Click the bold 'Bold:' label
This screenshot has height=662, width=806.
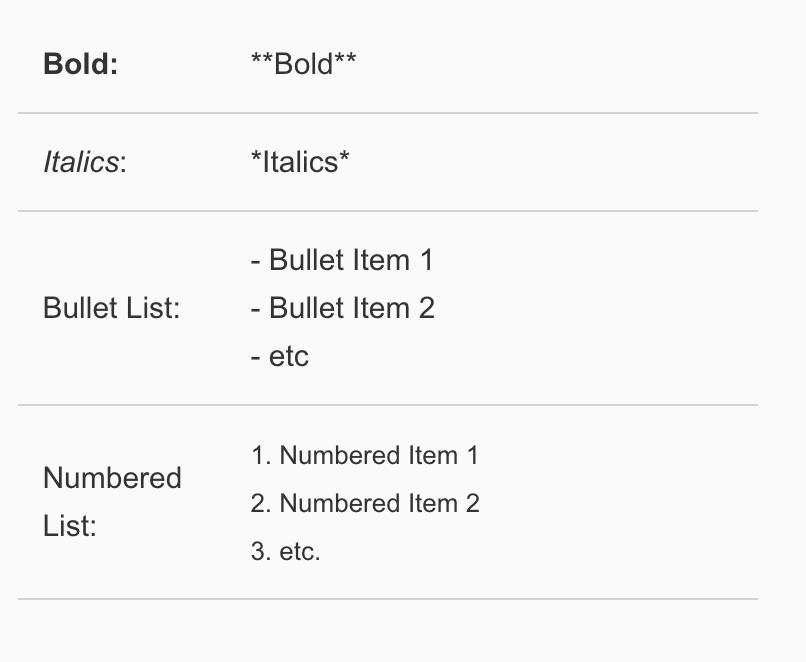(81, 64)
